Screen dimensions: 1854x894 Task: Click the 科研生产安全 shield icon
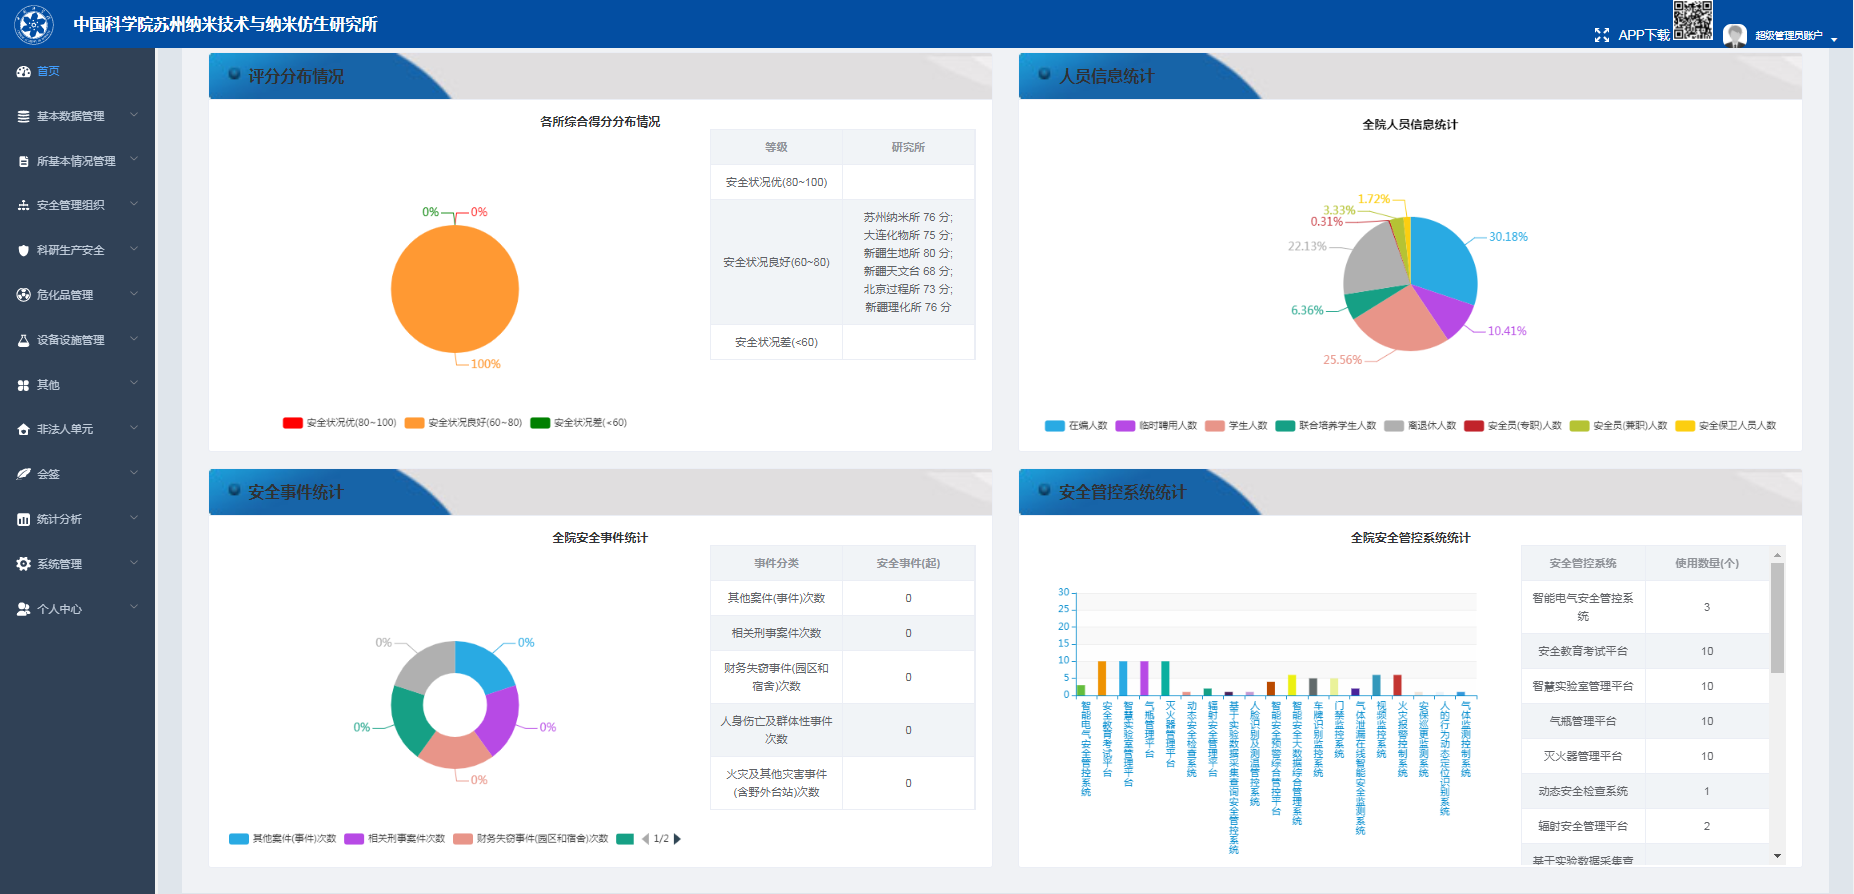tap(24, 250)
